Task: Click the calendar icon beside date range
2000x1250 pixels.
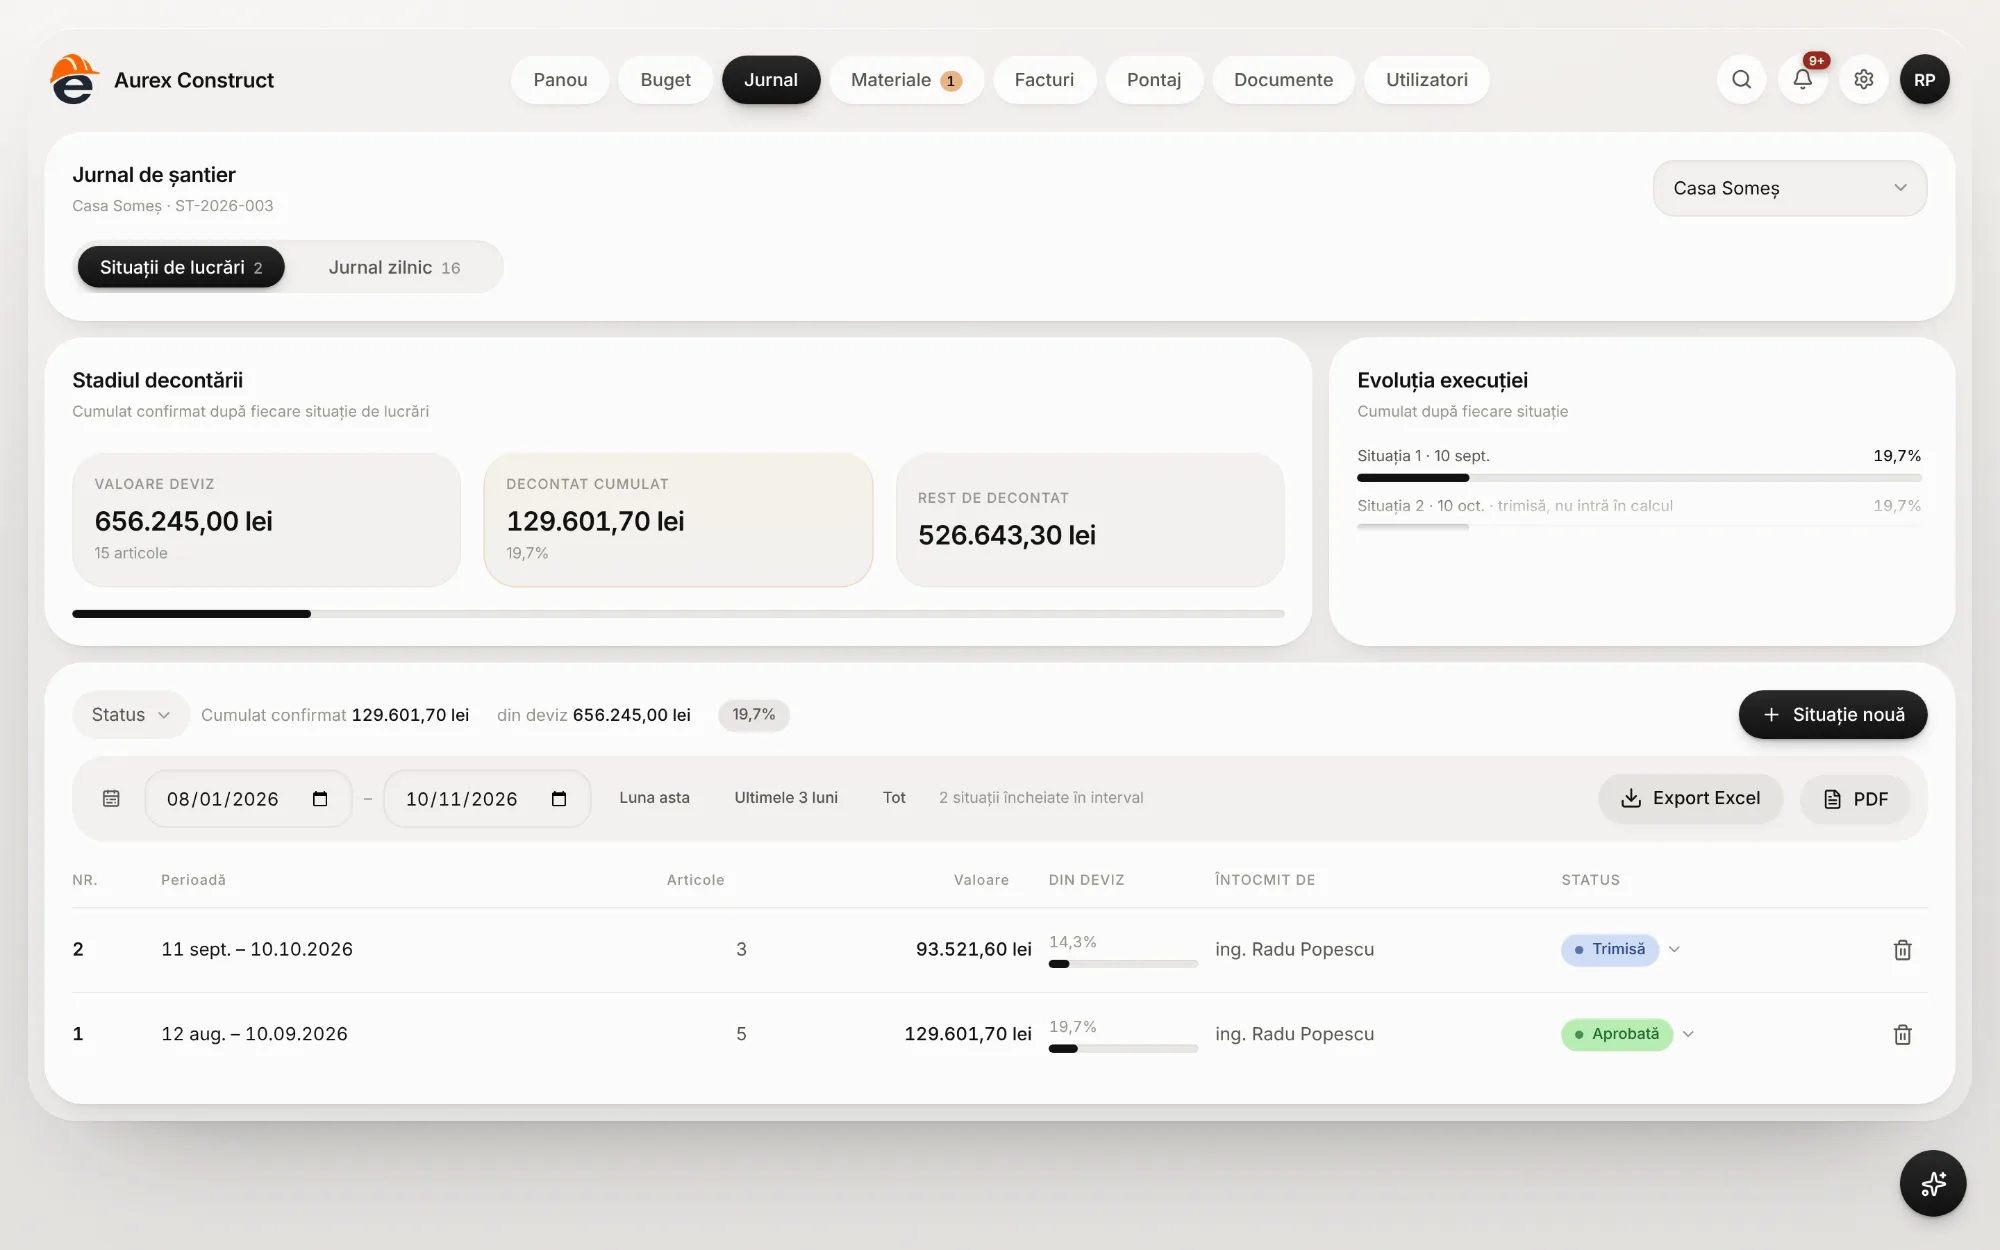Action: pos(111,798)
